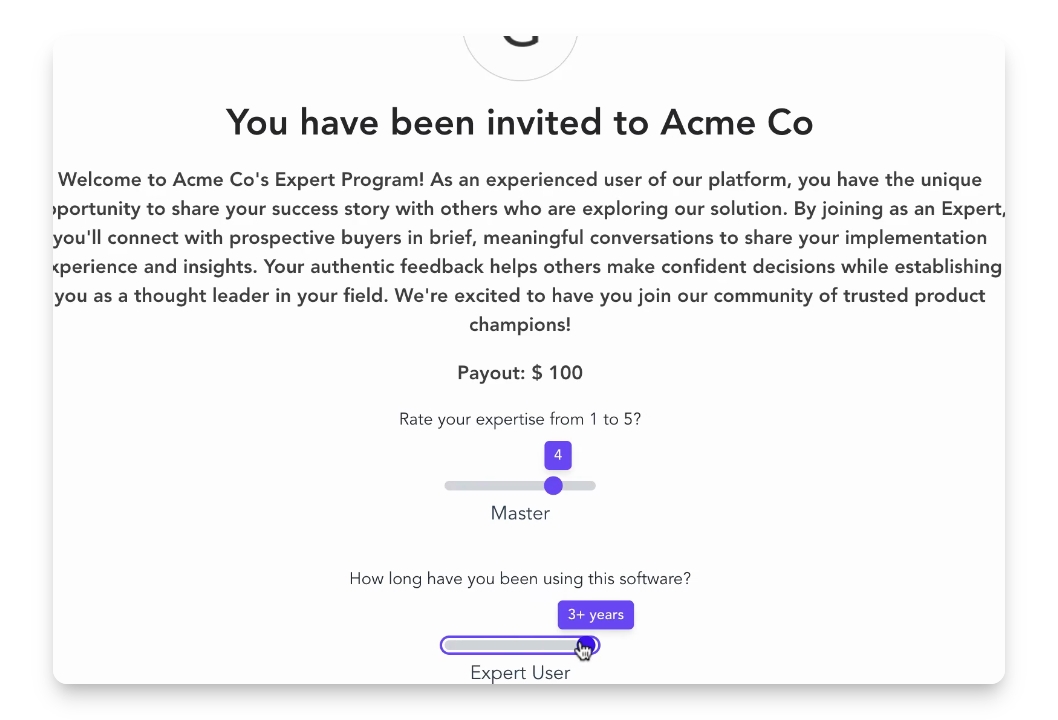Set expertise slider to its far right end
Image resolution: width=1058 pixels, height=720 pixels.
click(x=593, y=486)
